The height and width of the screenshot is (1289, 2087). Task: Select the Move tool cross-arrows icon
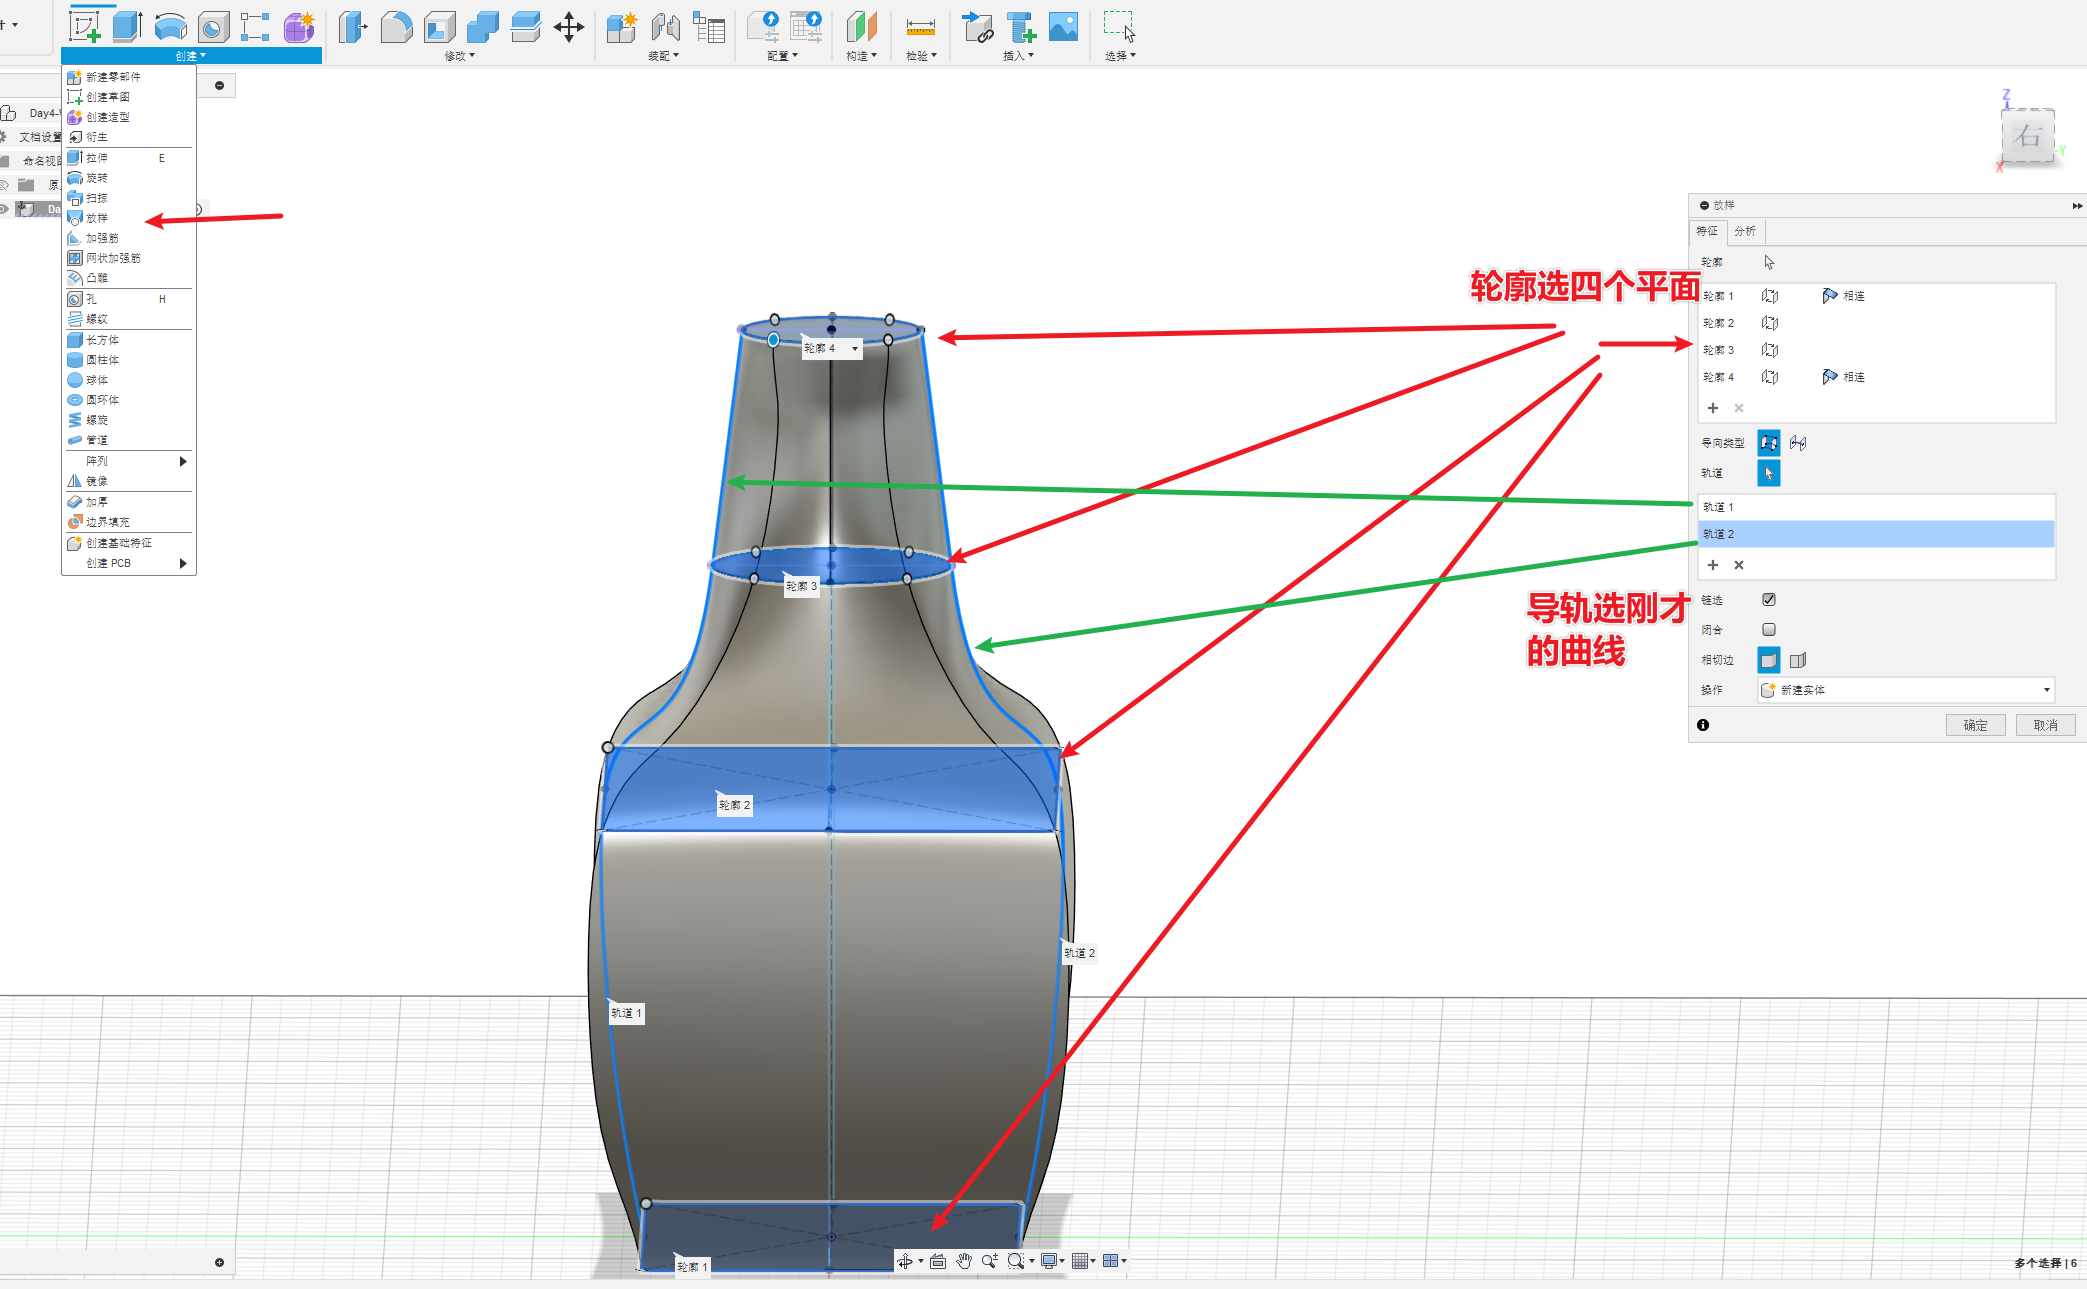(568, 27)
